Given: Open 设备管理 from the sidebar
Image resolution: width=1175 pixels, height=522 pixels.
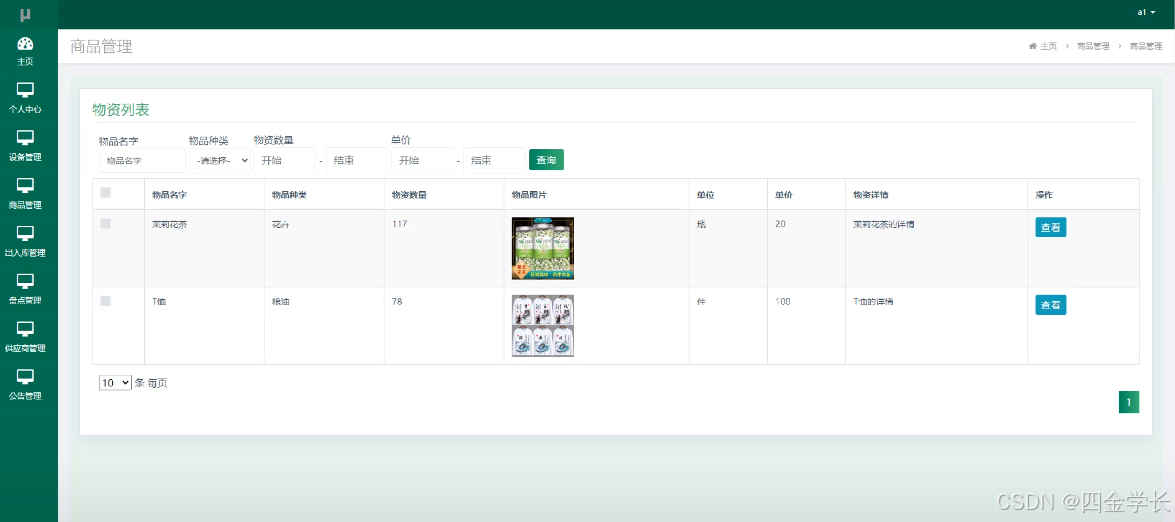Looking at the screenshot, I should [25, 147].
